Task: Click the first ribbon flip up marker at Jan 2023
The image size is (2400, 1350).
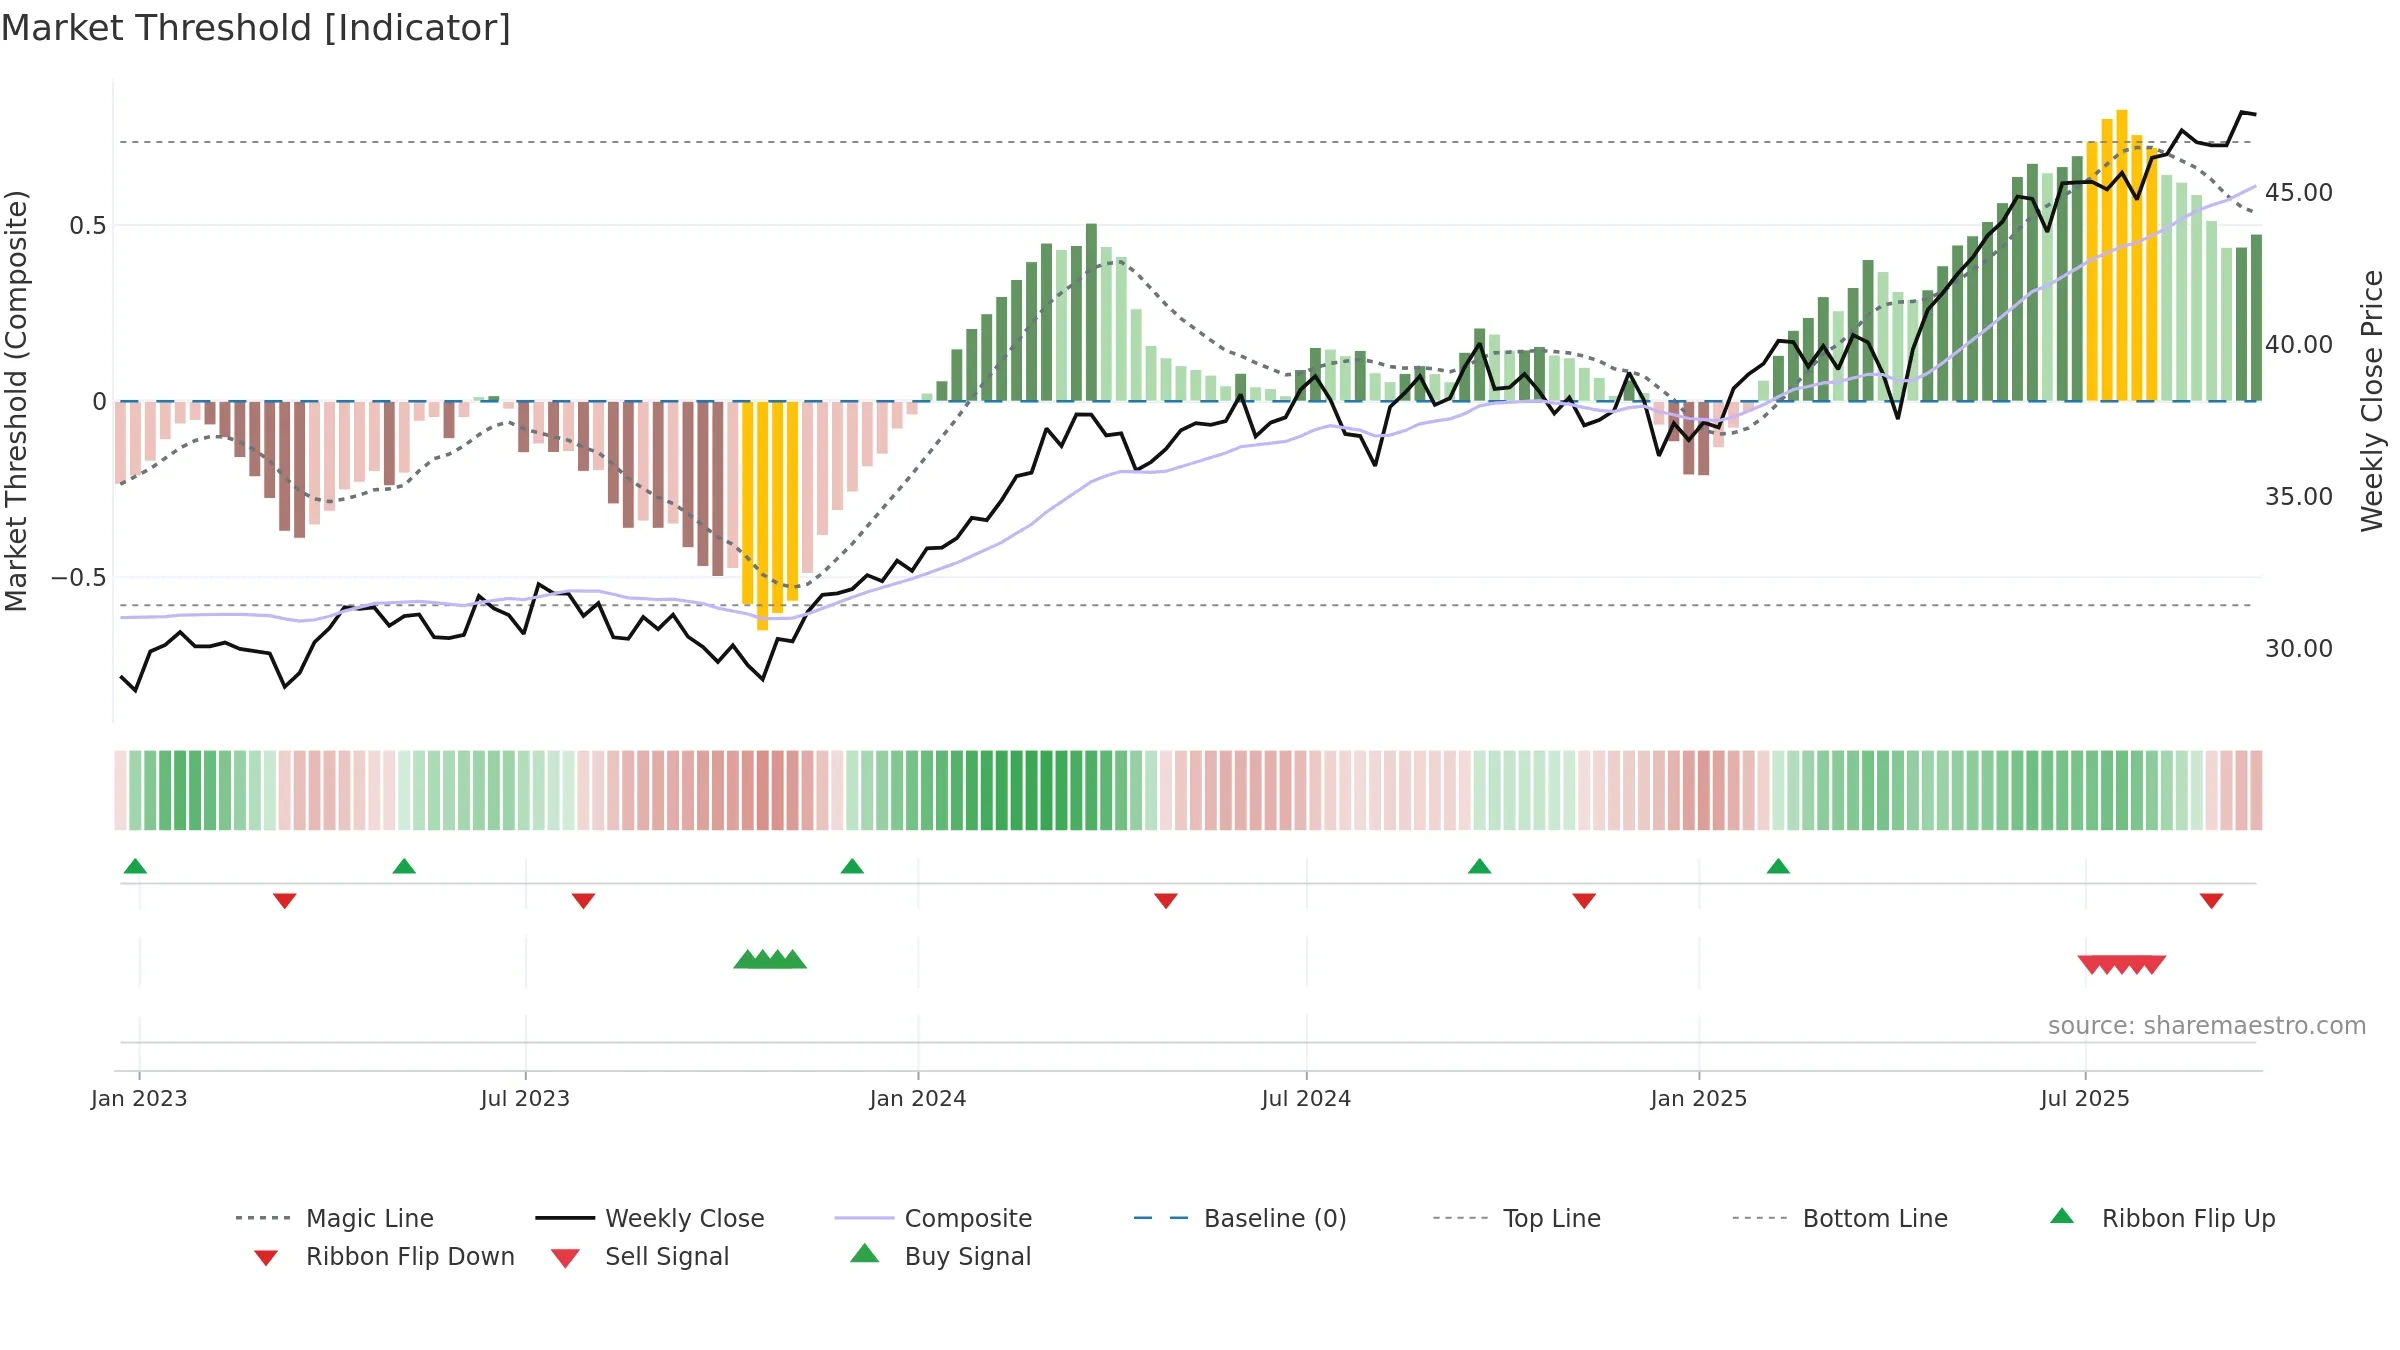Action: coord(135,866)
